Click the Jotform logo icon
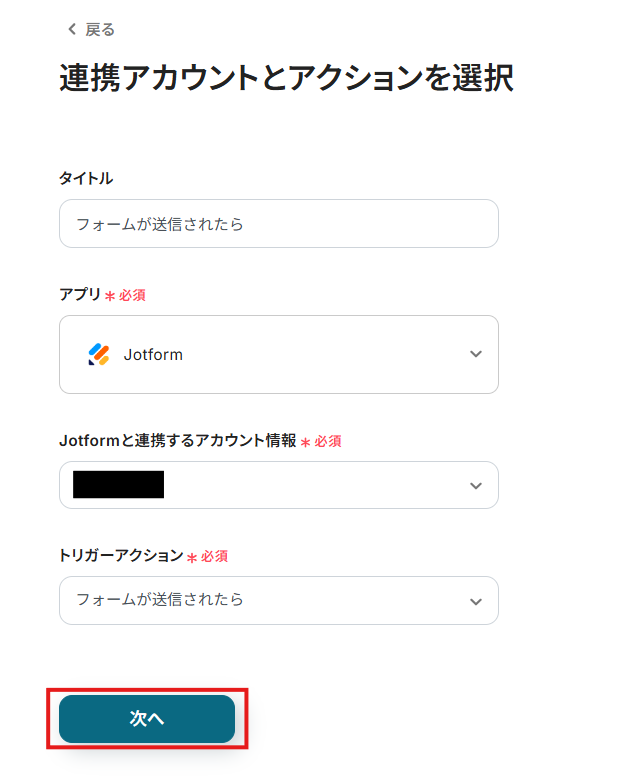Image resolution: width=637 pixels, height=779 pixels. (x=98, y=354)
